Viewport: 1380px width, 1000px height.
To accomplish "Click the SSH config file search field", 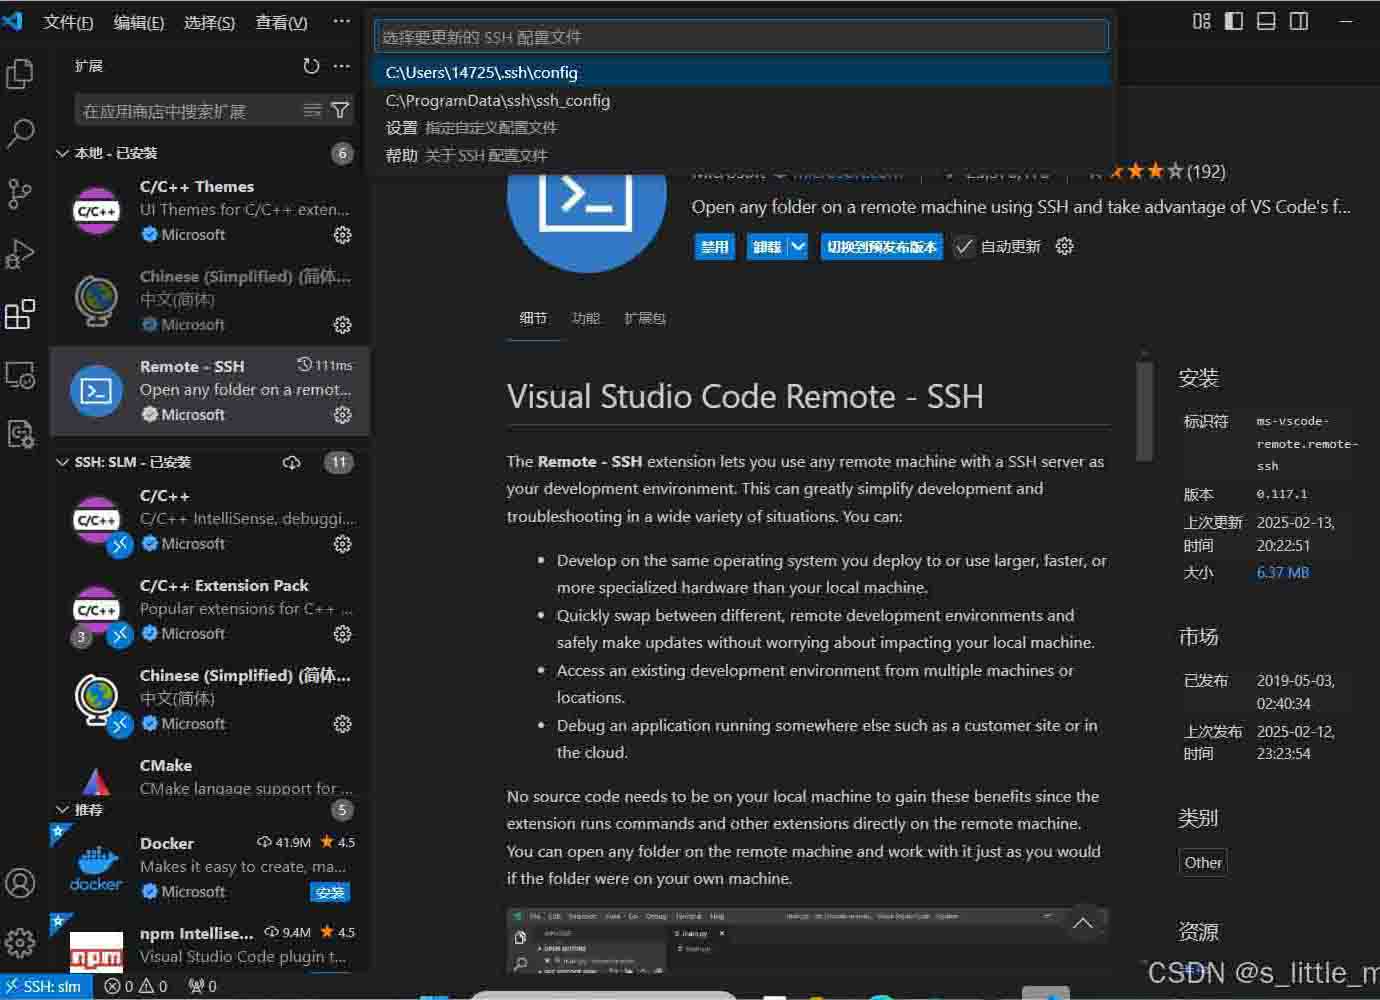I will (x=741, y=37).
